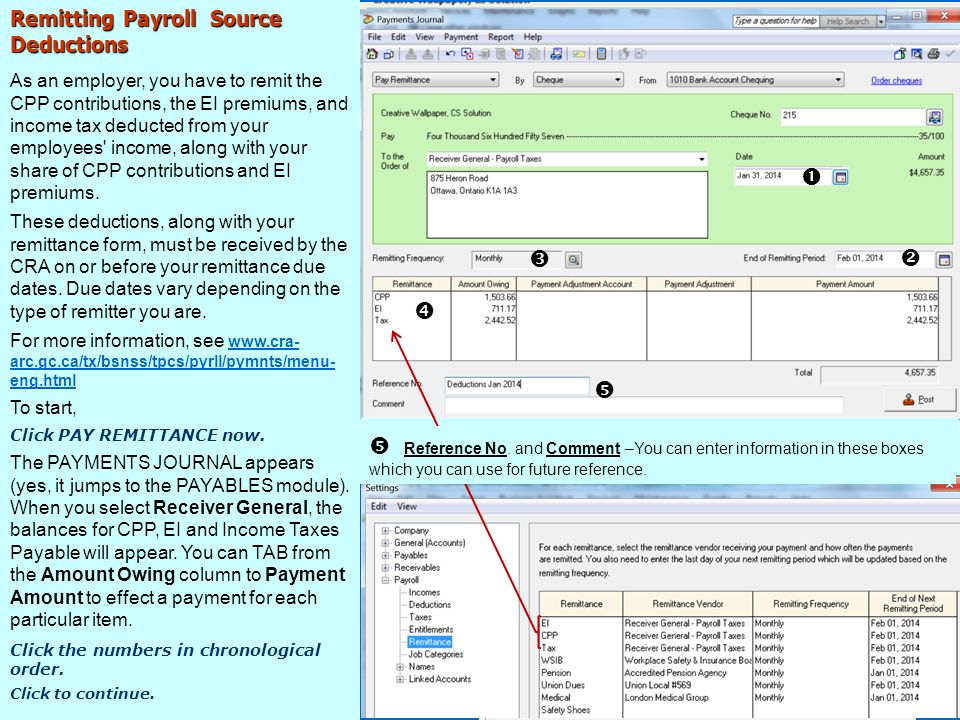Expand the General (Accounts) node in the Settings tree
960x720 pixels.
click(x=385, y=542)
